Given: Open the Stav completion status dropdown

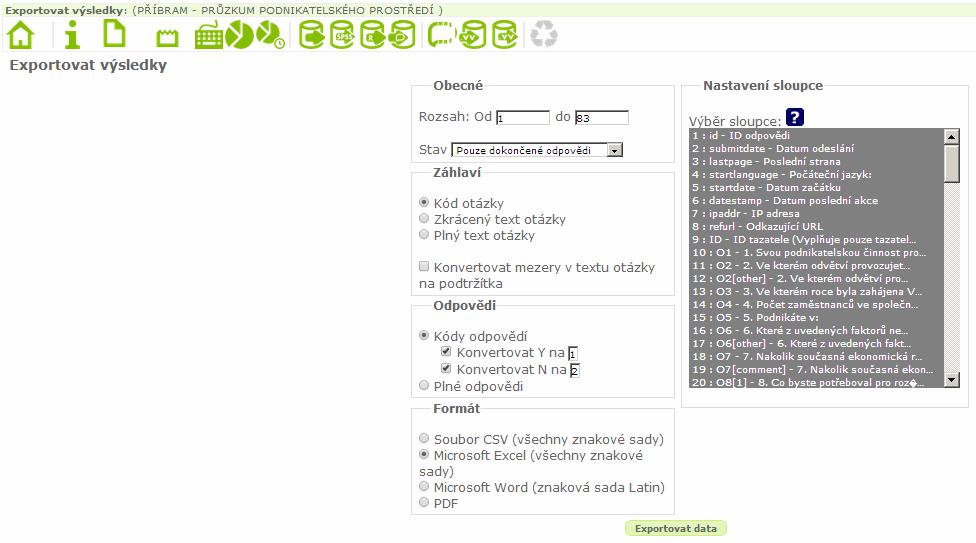Looking at the screenshot, I should pyautogui.click(x=537, y=150).
